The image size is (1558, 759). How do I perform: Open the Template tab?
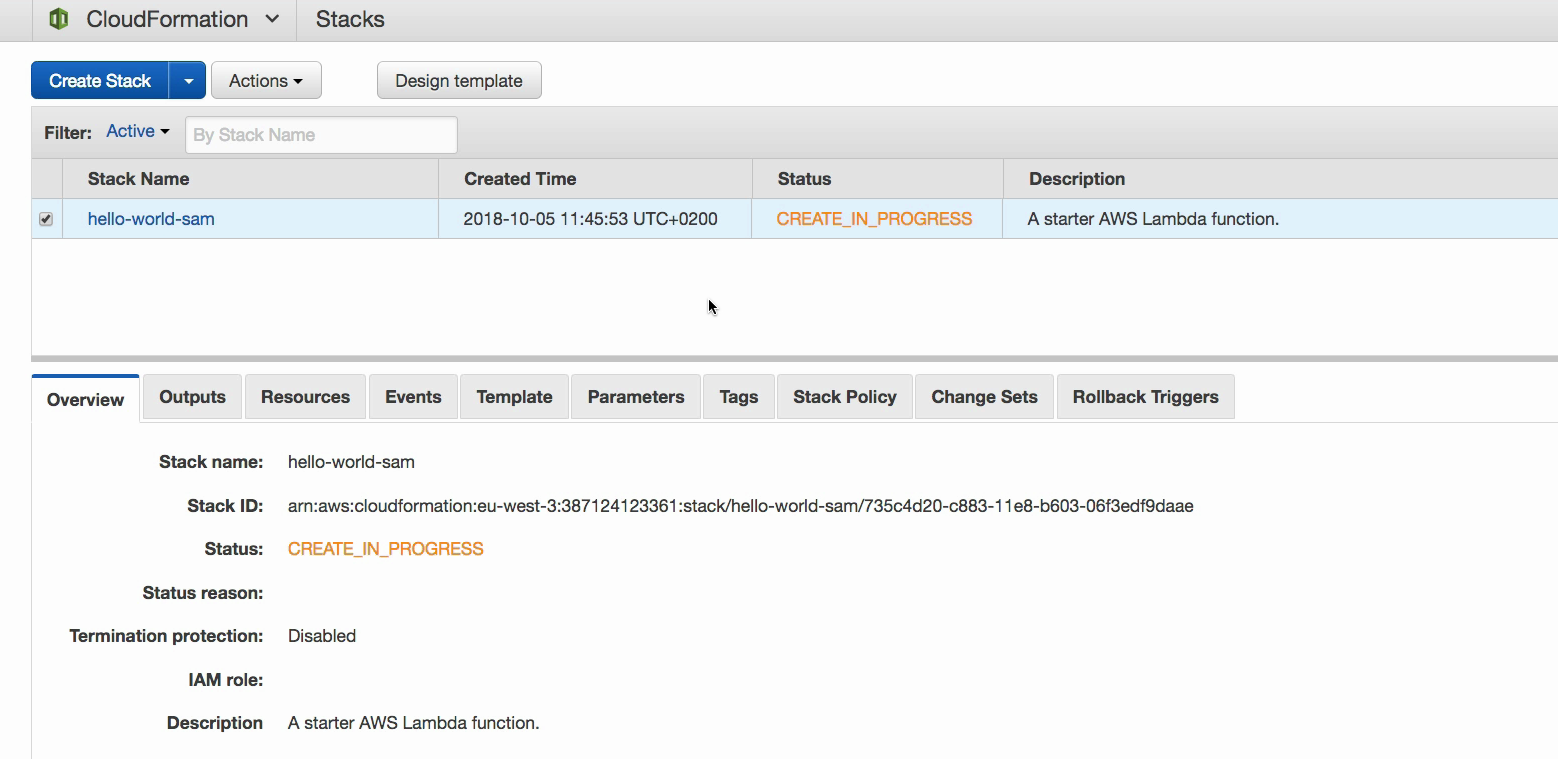tap(514, 397)
